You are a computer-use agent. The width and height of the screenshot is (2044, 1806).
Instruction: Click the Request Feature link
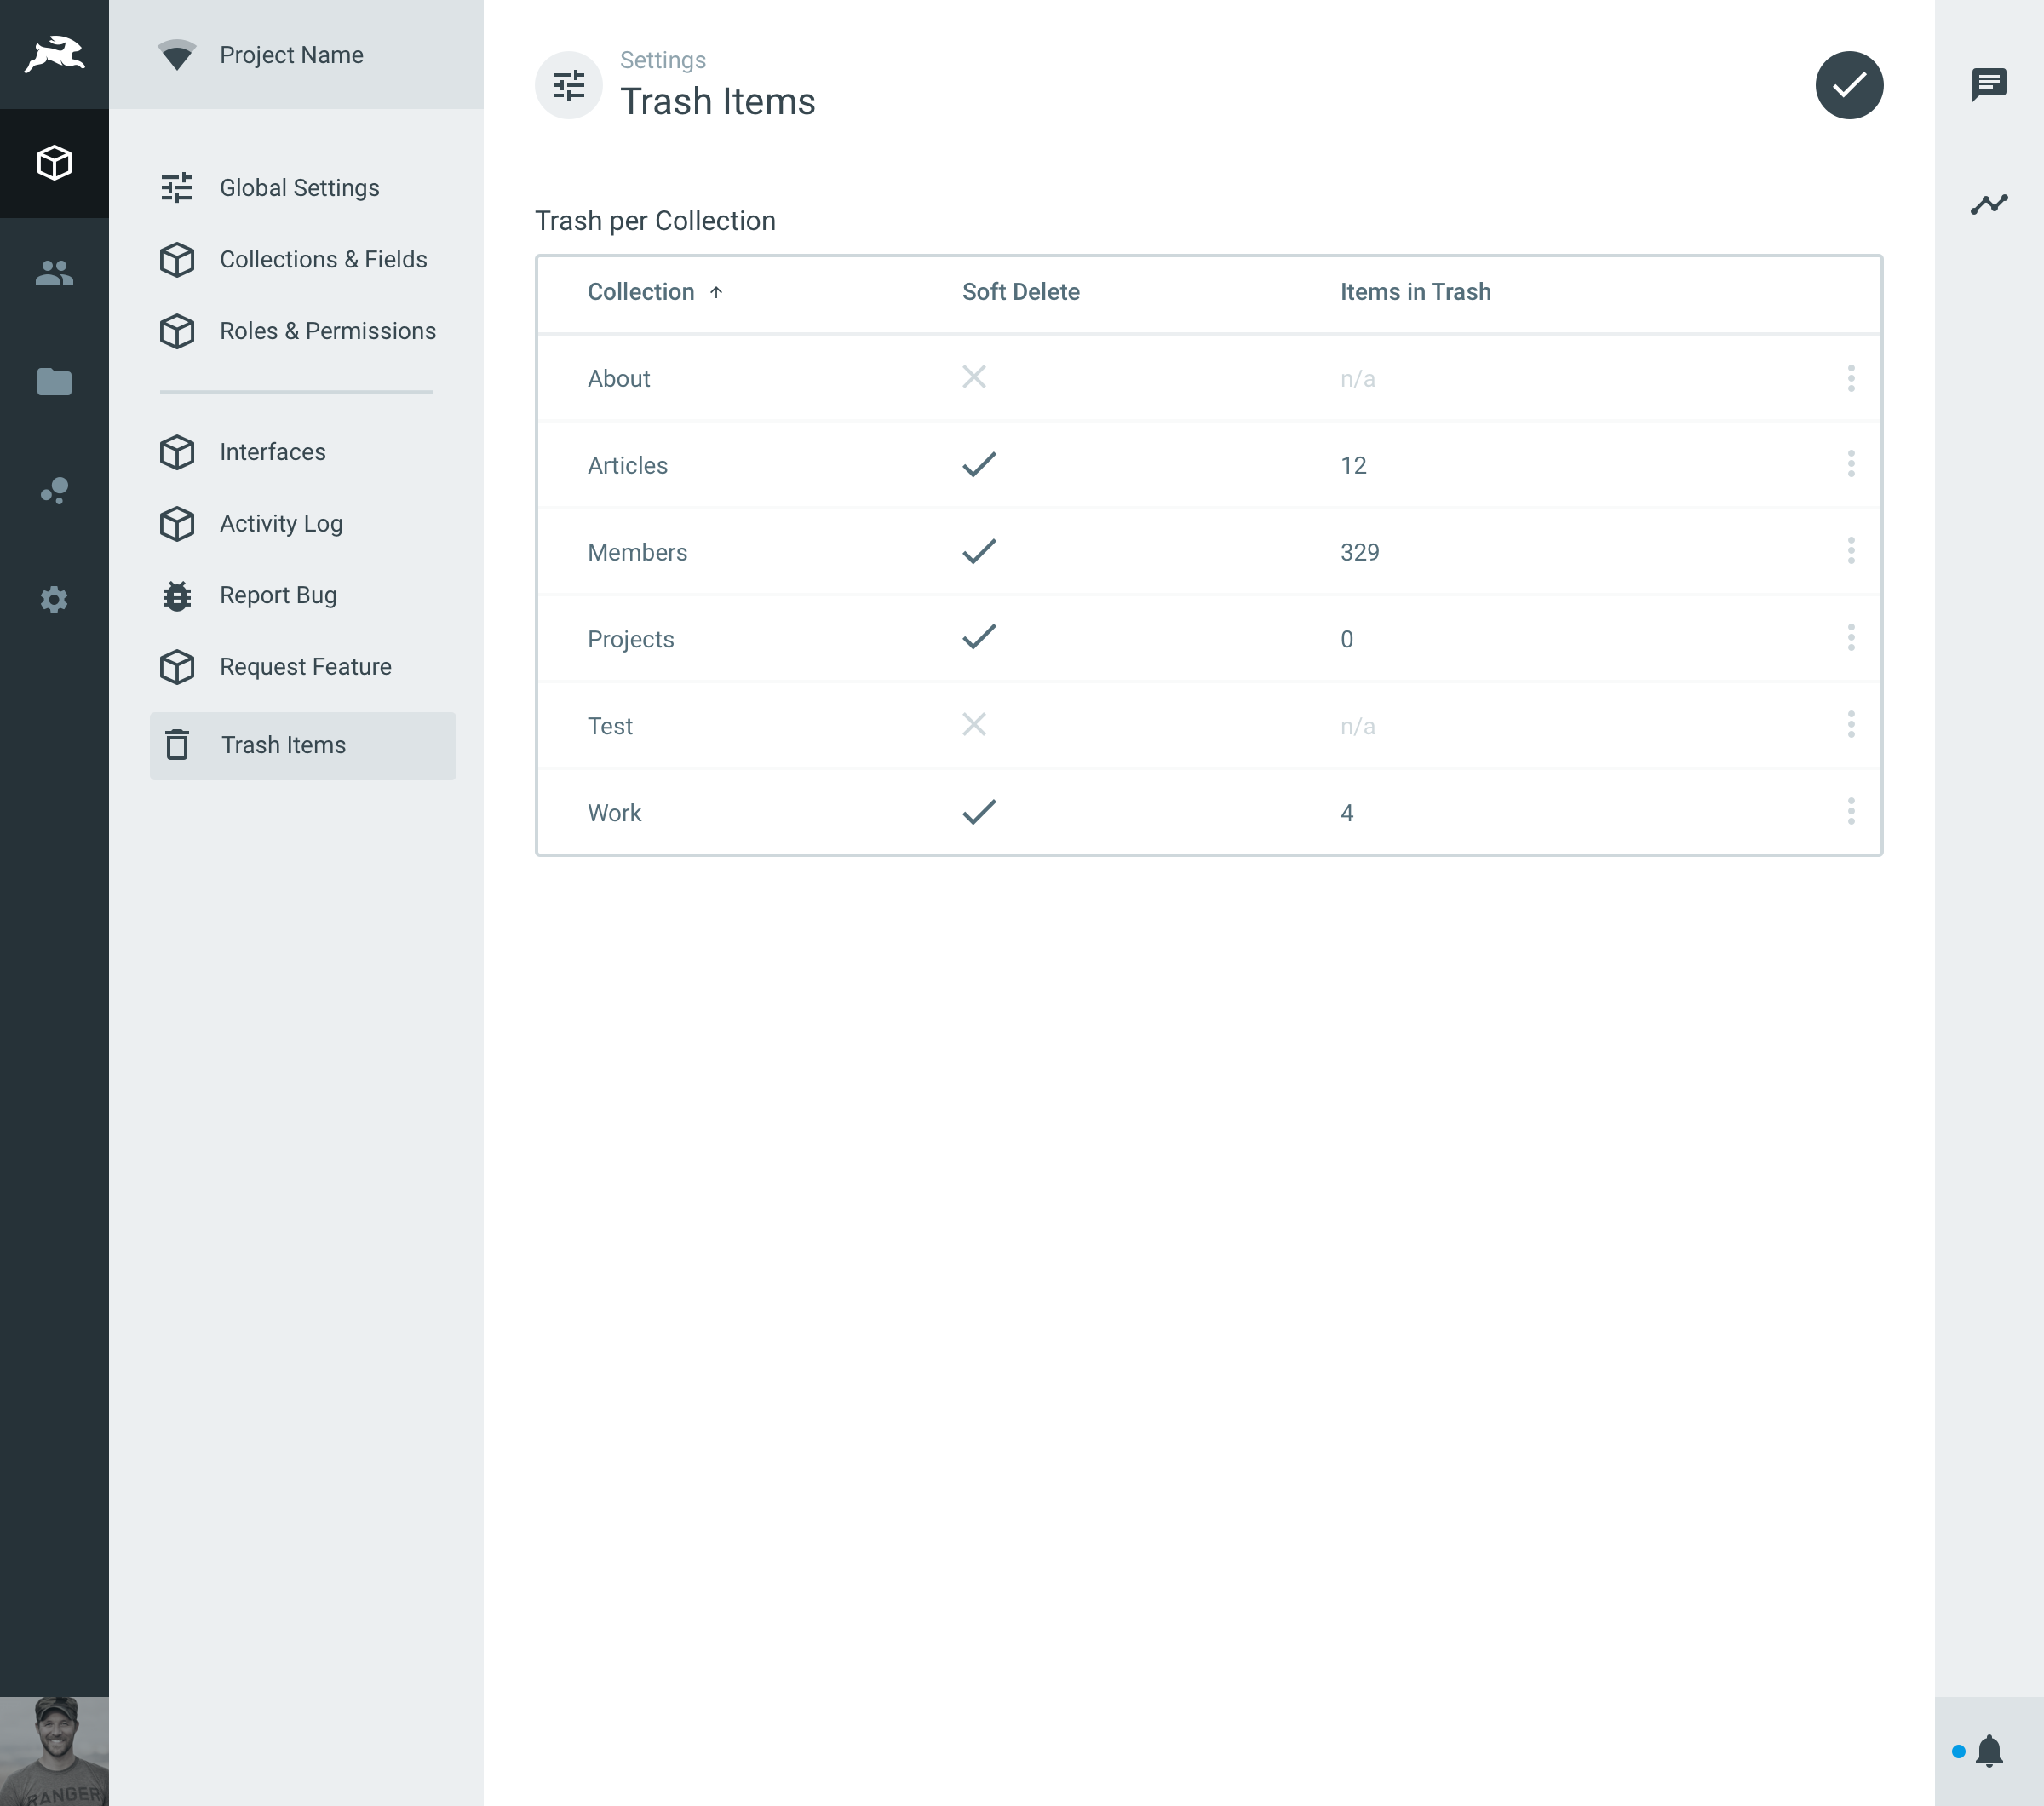(305, 666)
